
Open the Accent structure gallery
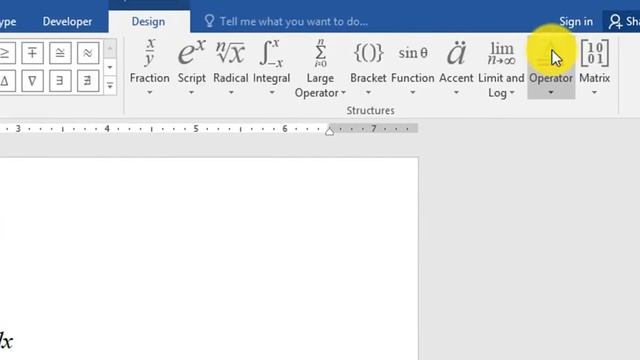point(456,67)
